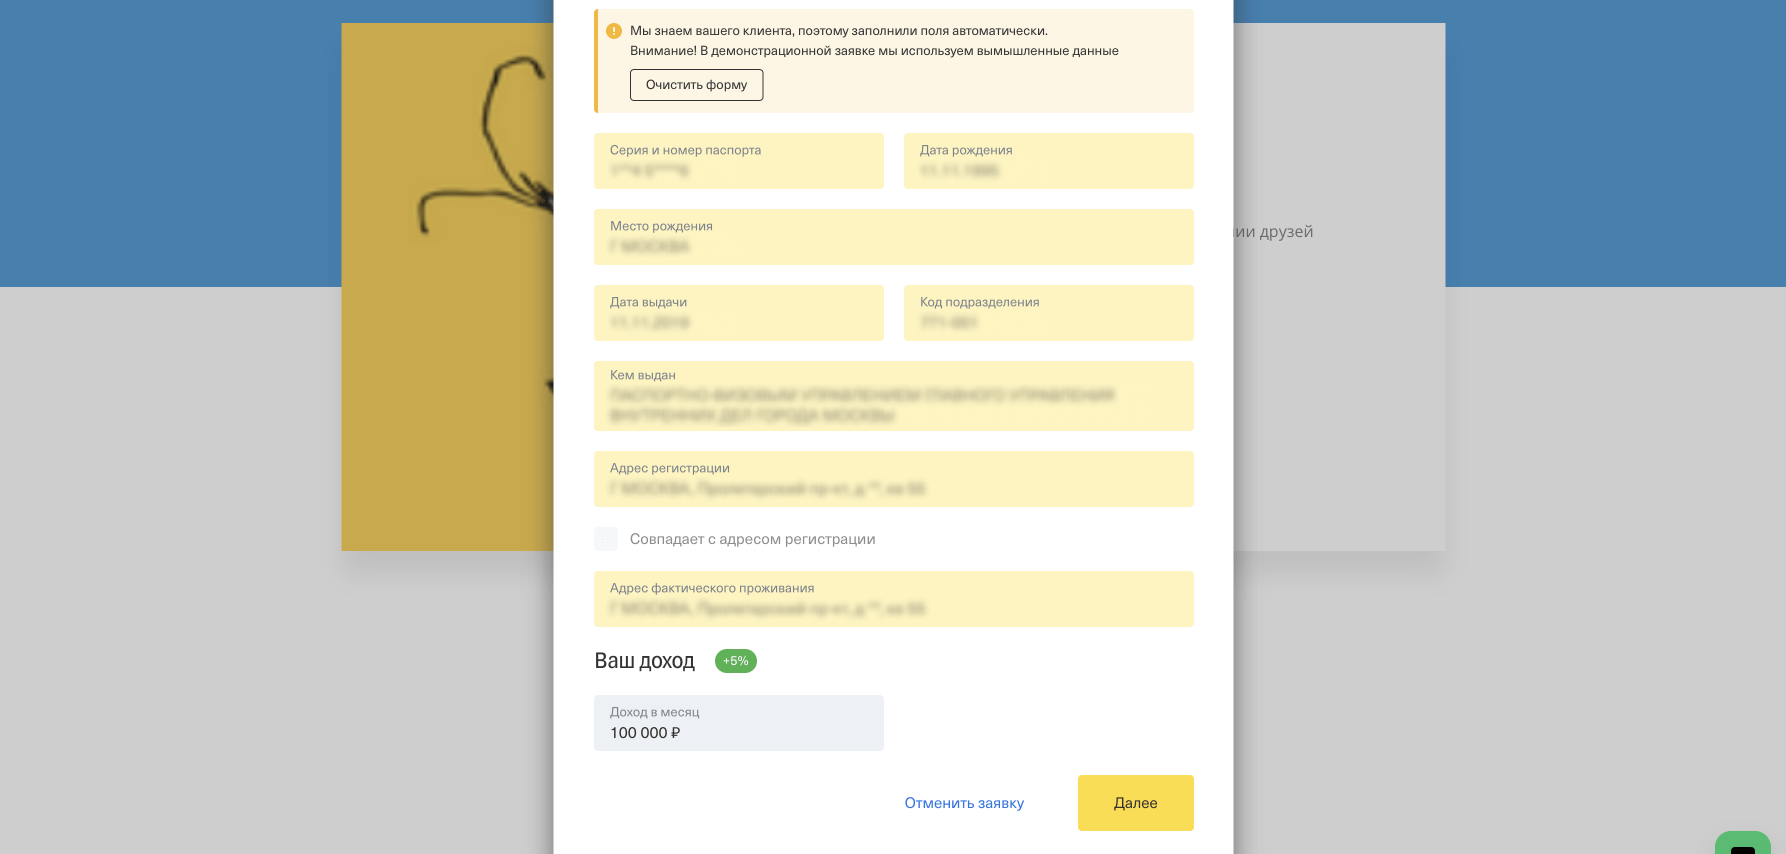The image size is (1786, 854).
Task: Click the 'друзей' text on background card
Action: coord(1286,232)
